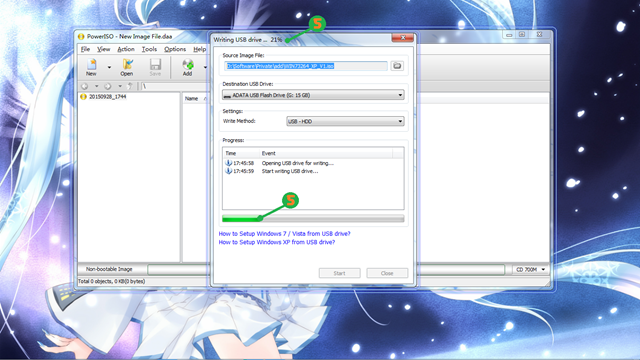Select the 'Start writing USB drive...' log row
Image resolution: width=640 pixels, height=360 pixels.
click(313, 171)
